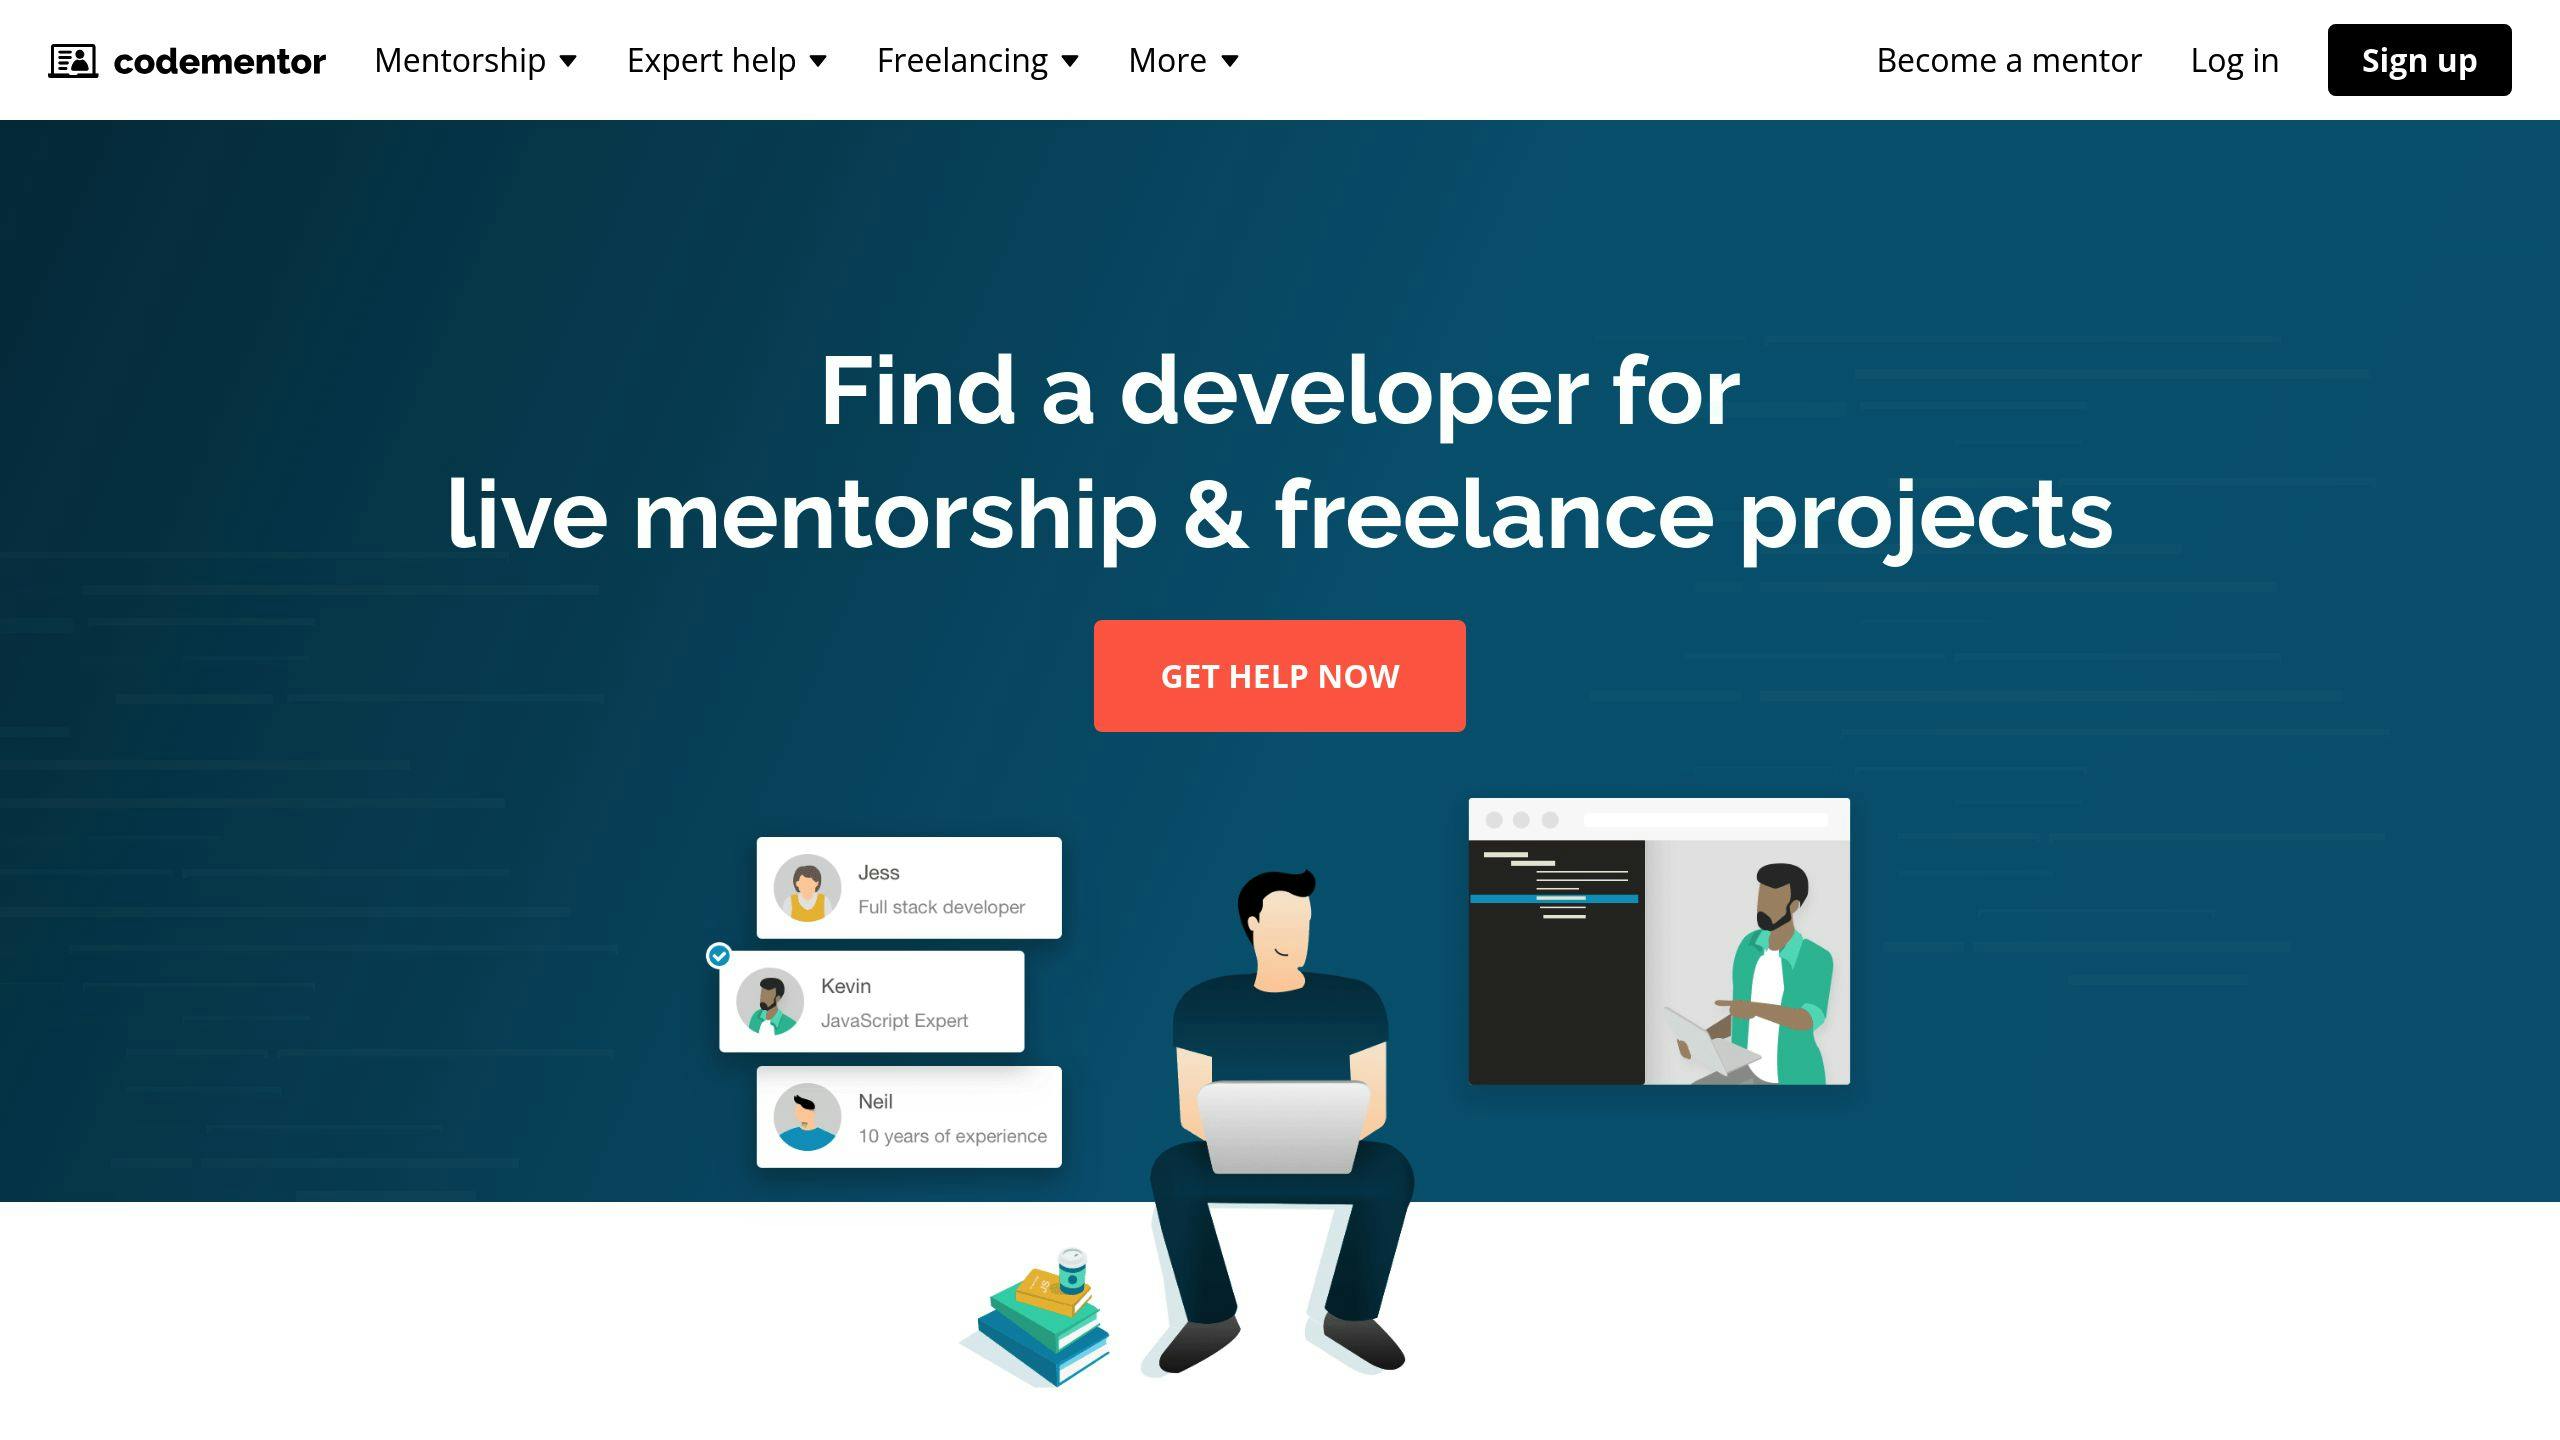Expand the Expert help dropdown menu
The image size is (2560, 1440).
(x=728, y=60)
